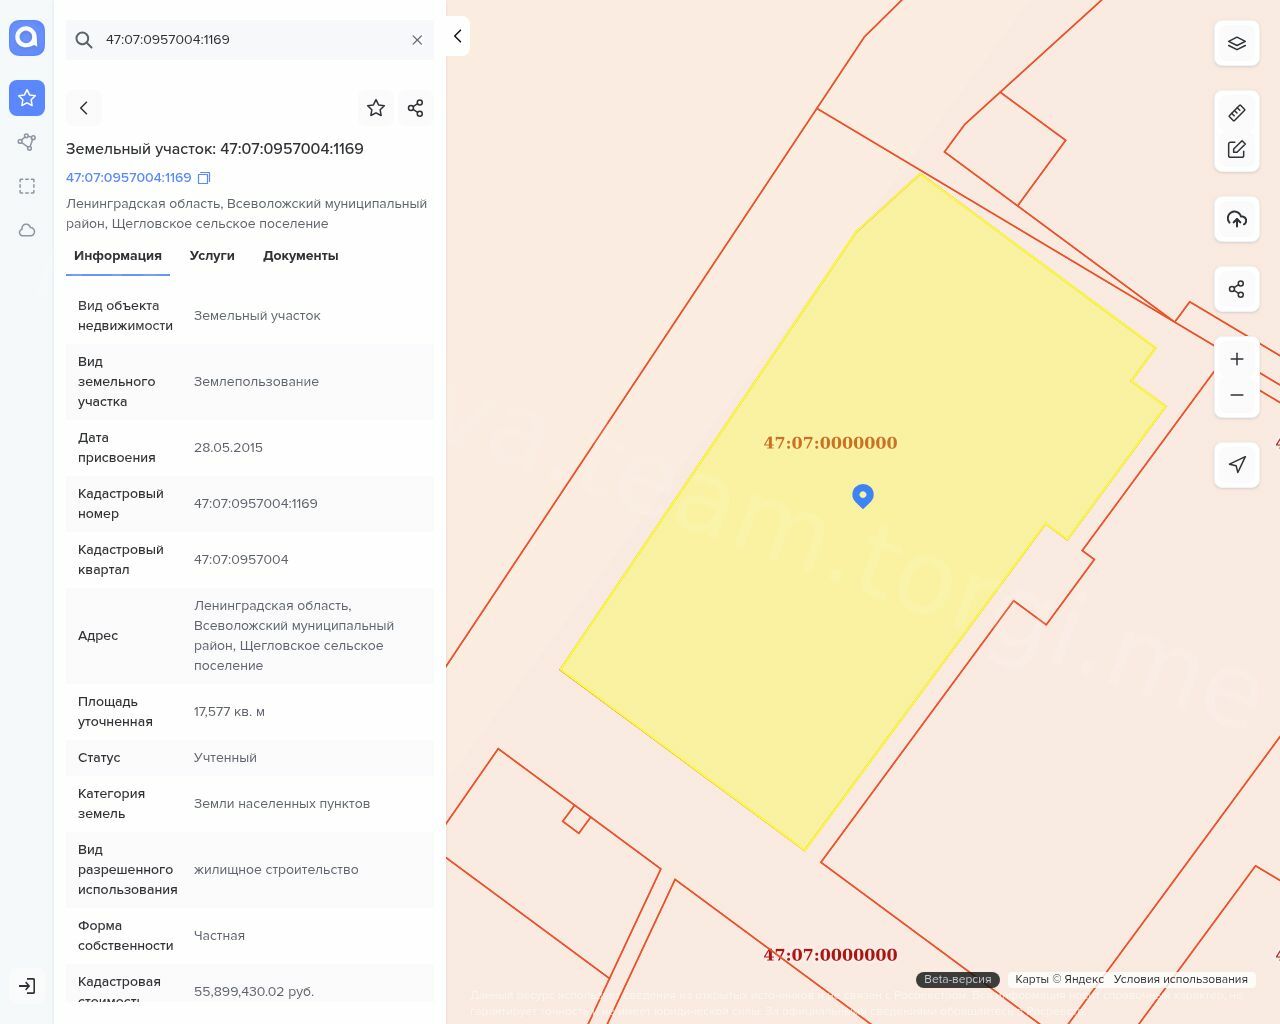Click the search input field

(x=250, y=40)
